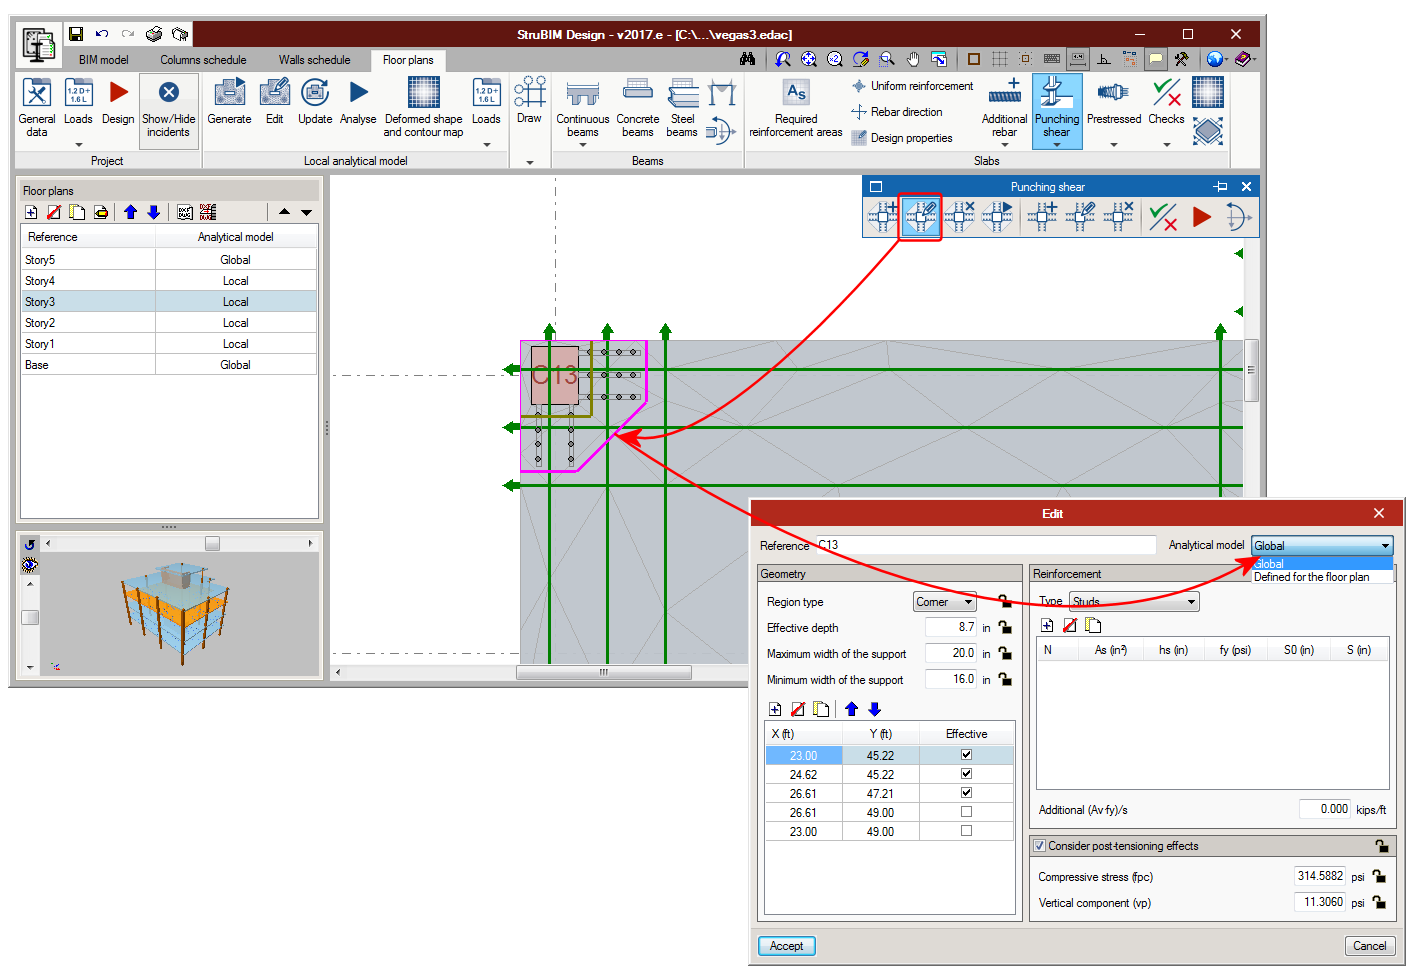The image size is (1421, 977).
Task: Open the Region type Corner dropdown
Action: pos(944,602)
